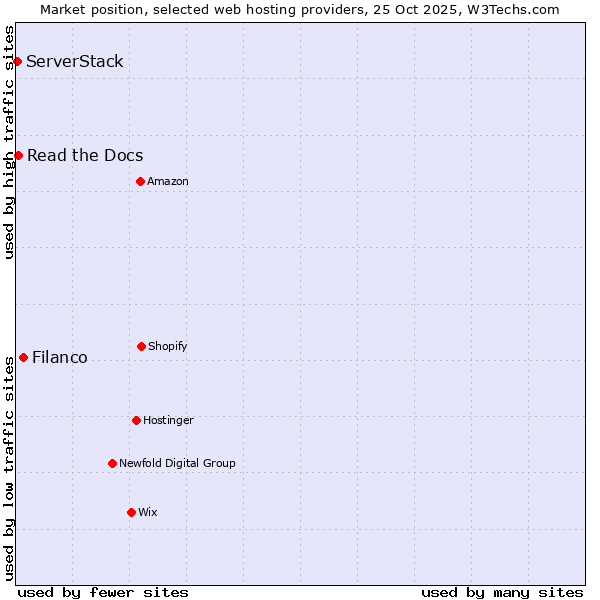This screenshot has height=600, width=600.
Task: Click the red dot beside Shopify
Action: pos(141,346)
